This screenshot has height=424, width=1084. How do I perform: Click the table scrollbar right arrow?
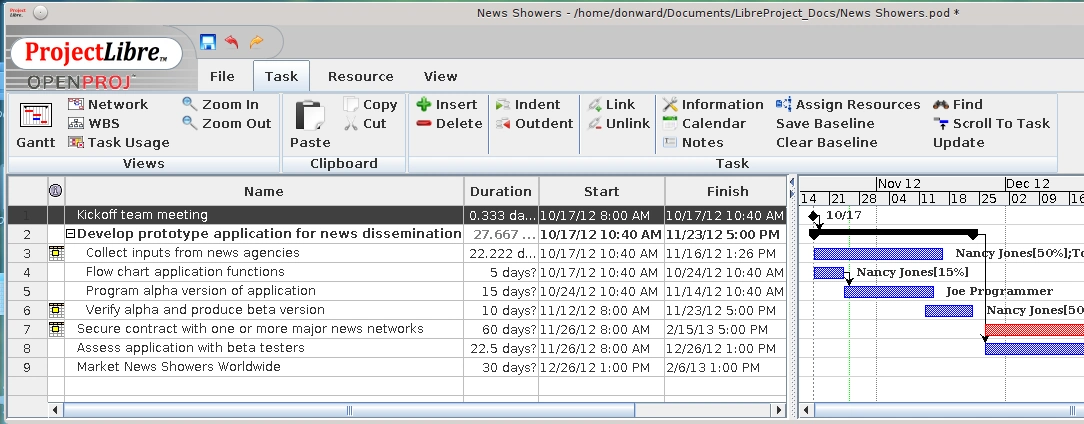780,410
